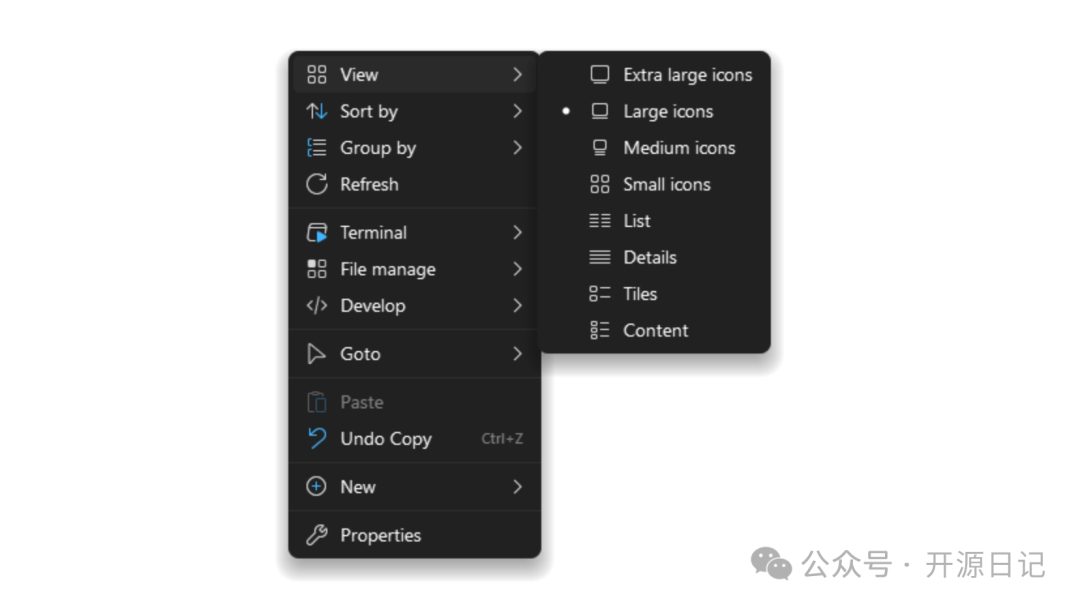Viewport: 1080px width, 608px height.
Task: Click the File manage grid icon
Action: pos(317,269)
